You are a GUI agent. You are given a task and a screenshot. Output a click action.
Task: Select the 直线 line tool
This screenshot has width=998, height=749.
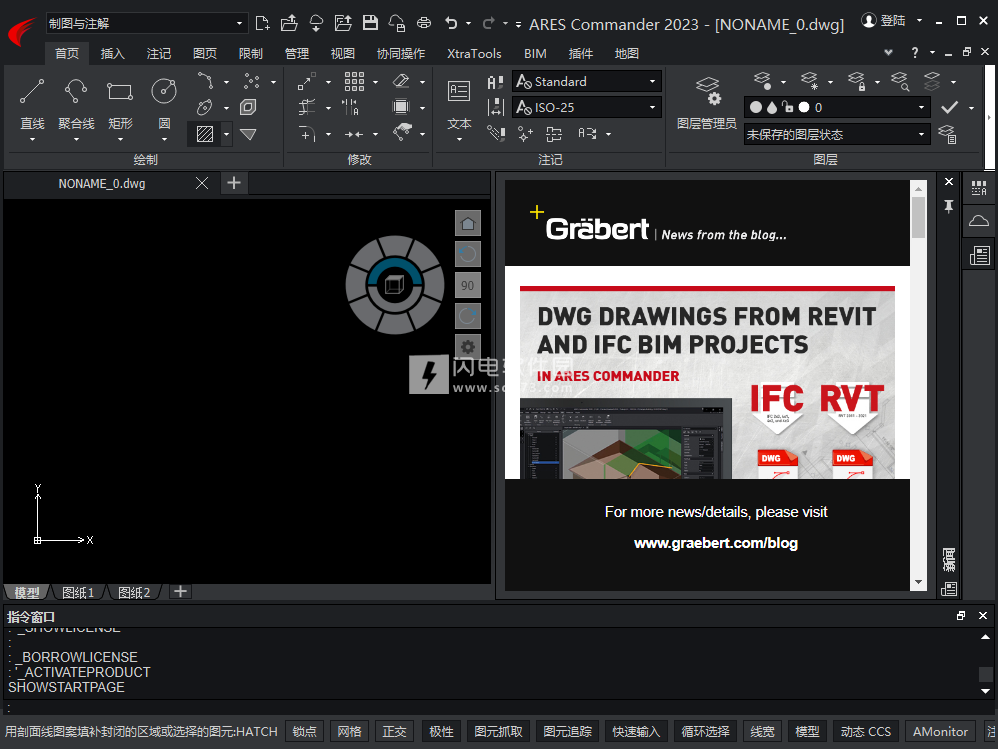(x=32, y=102)
